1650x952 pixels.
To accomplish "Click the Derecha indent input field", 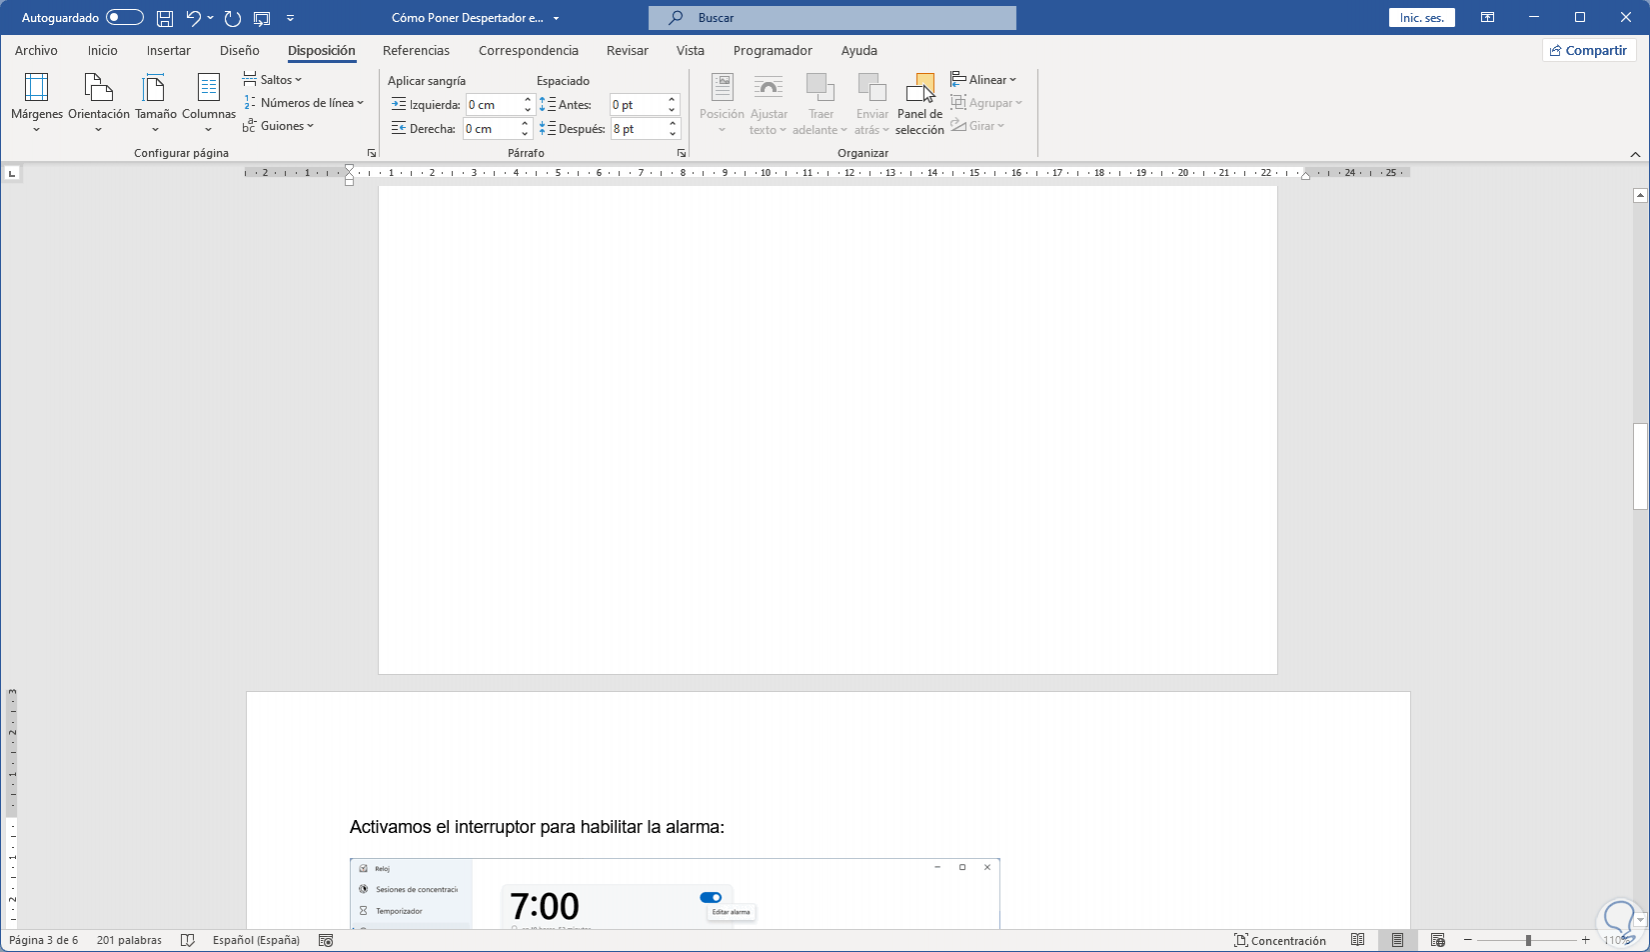I will point(490,129).
